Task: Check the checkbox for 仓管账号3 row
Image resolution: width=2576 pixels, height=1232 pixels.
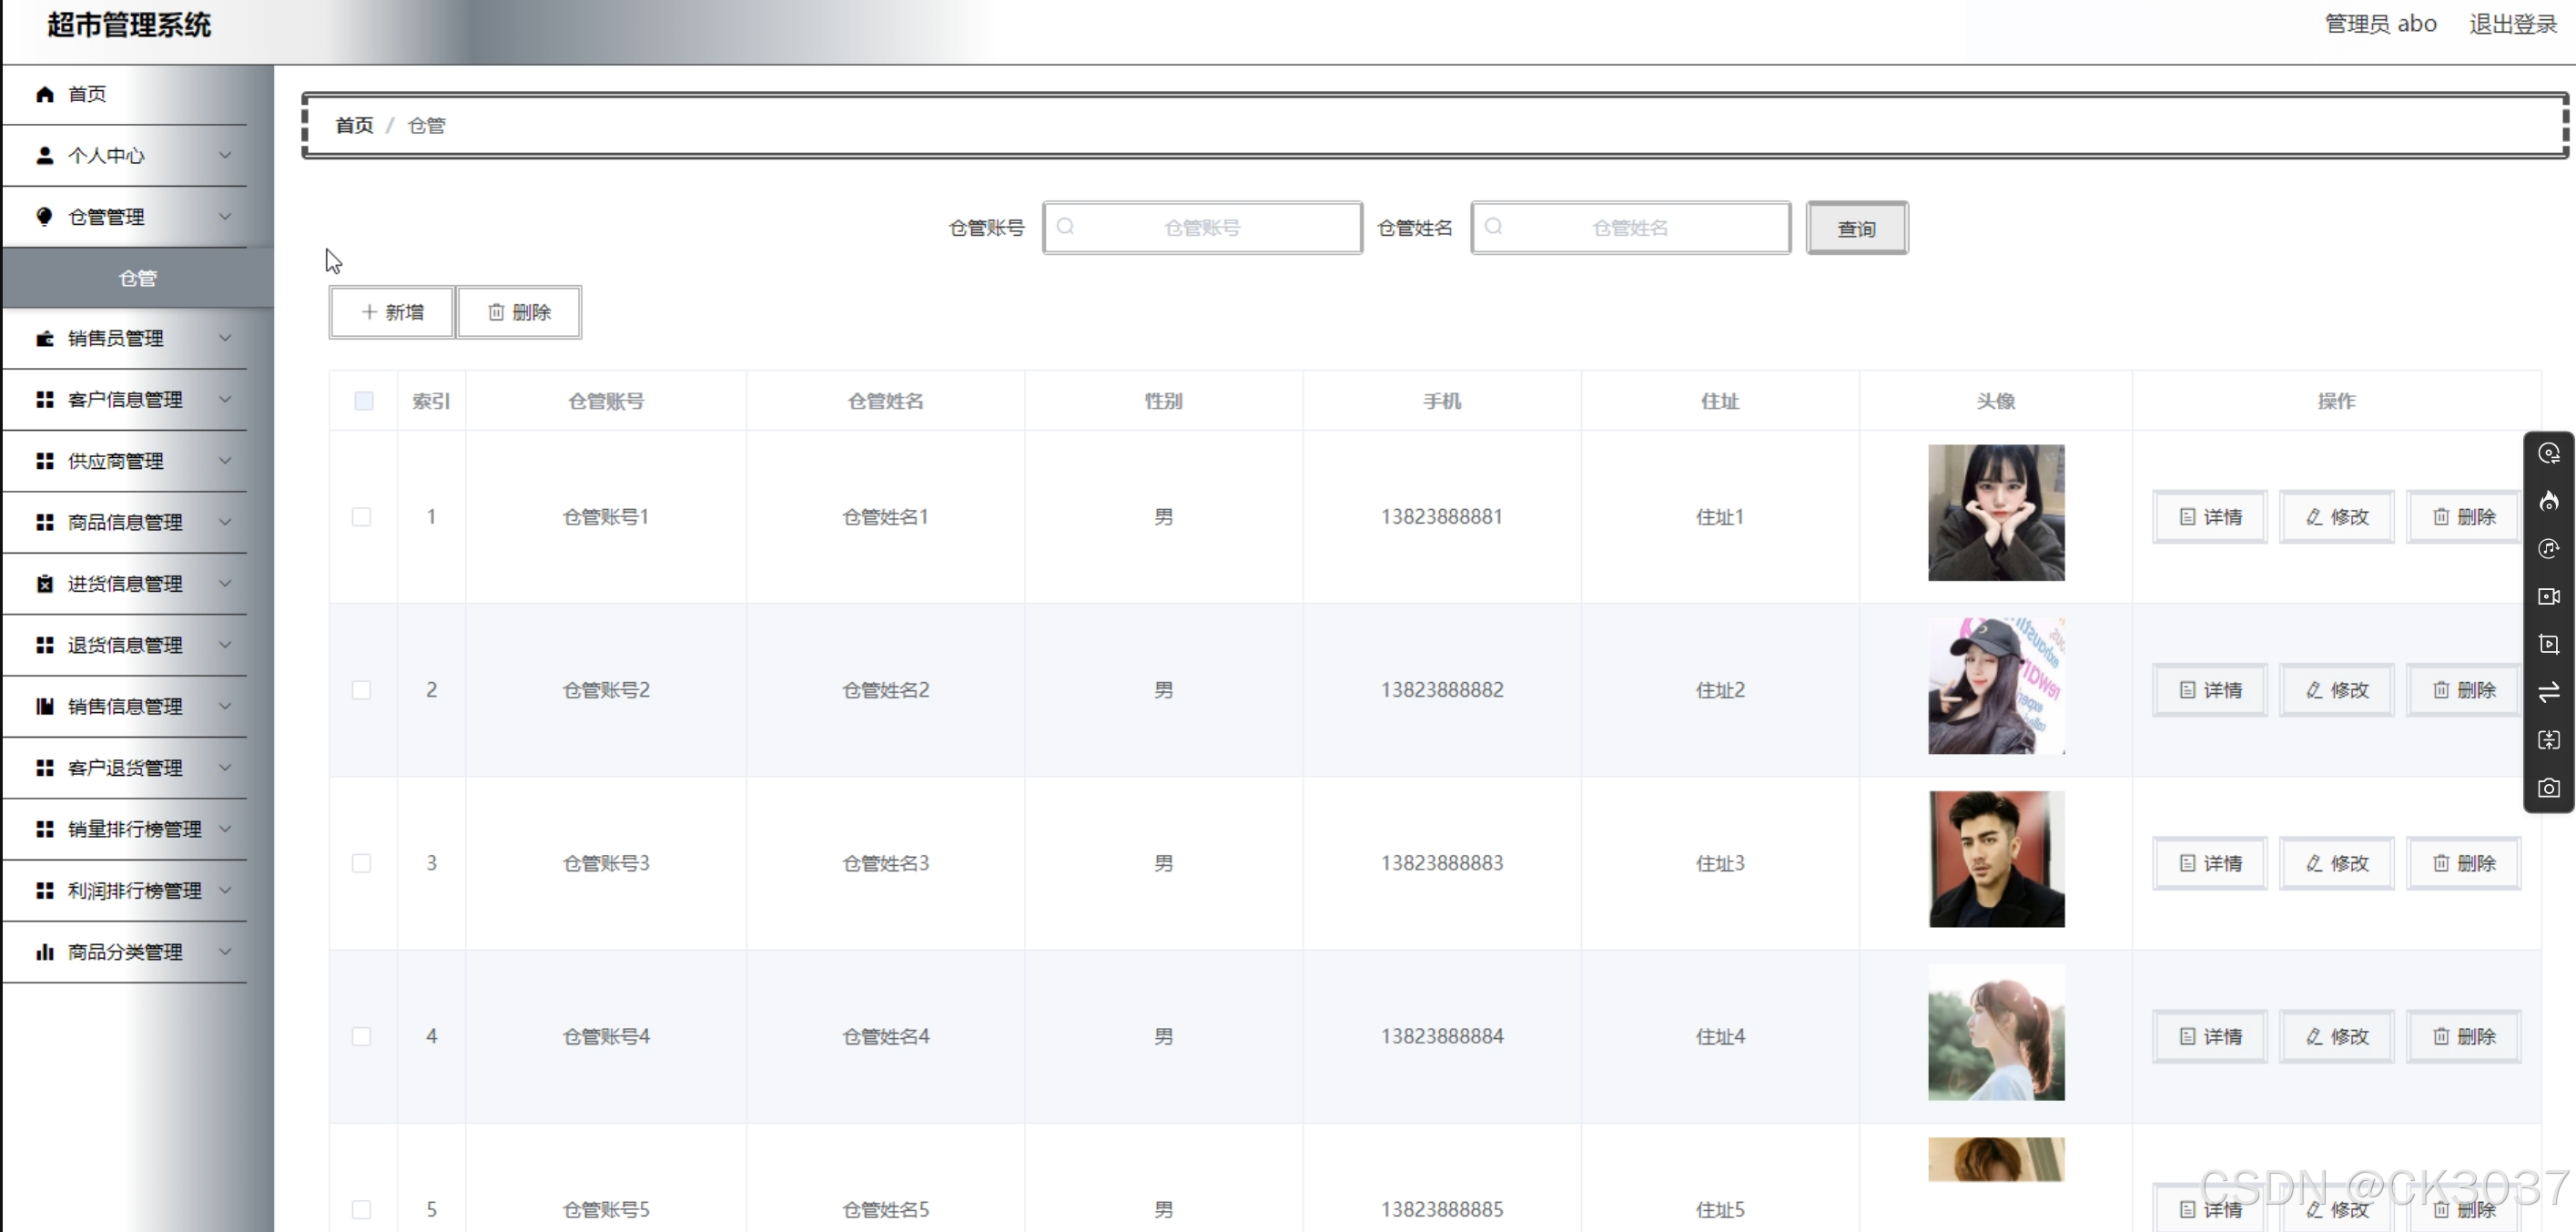Action: (362, 863)
